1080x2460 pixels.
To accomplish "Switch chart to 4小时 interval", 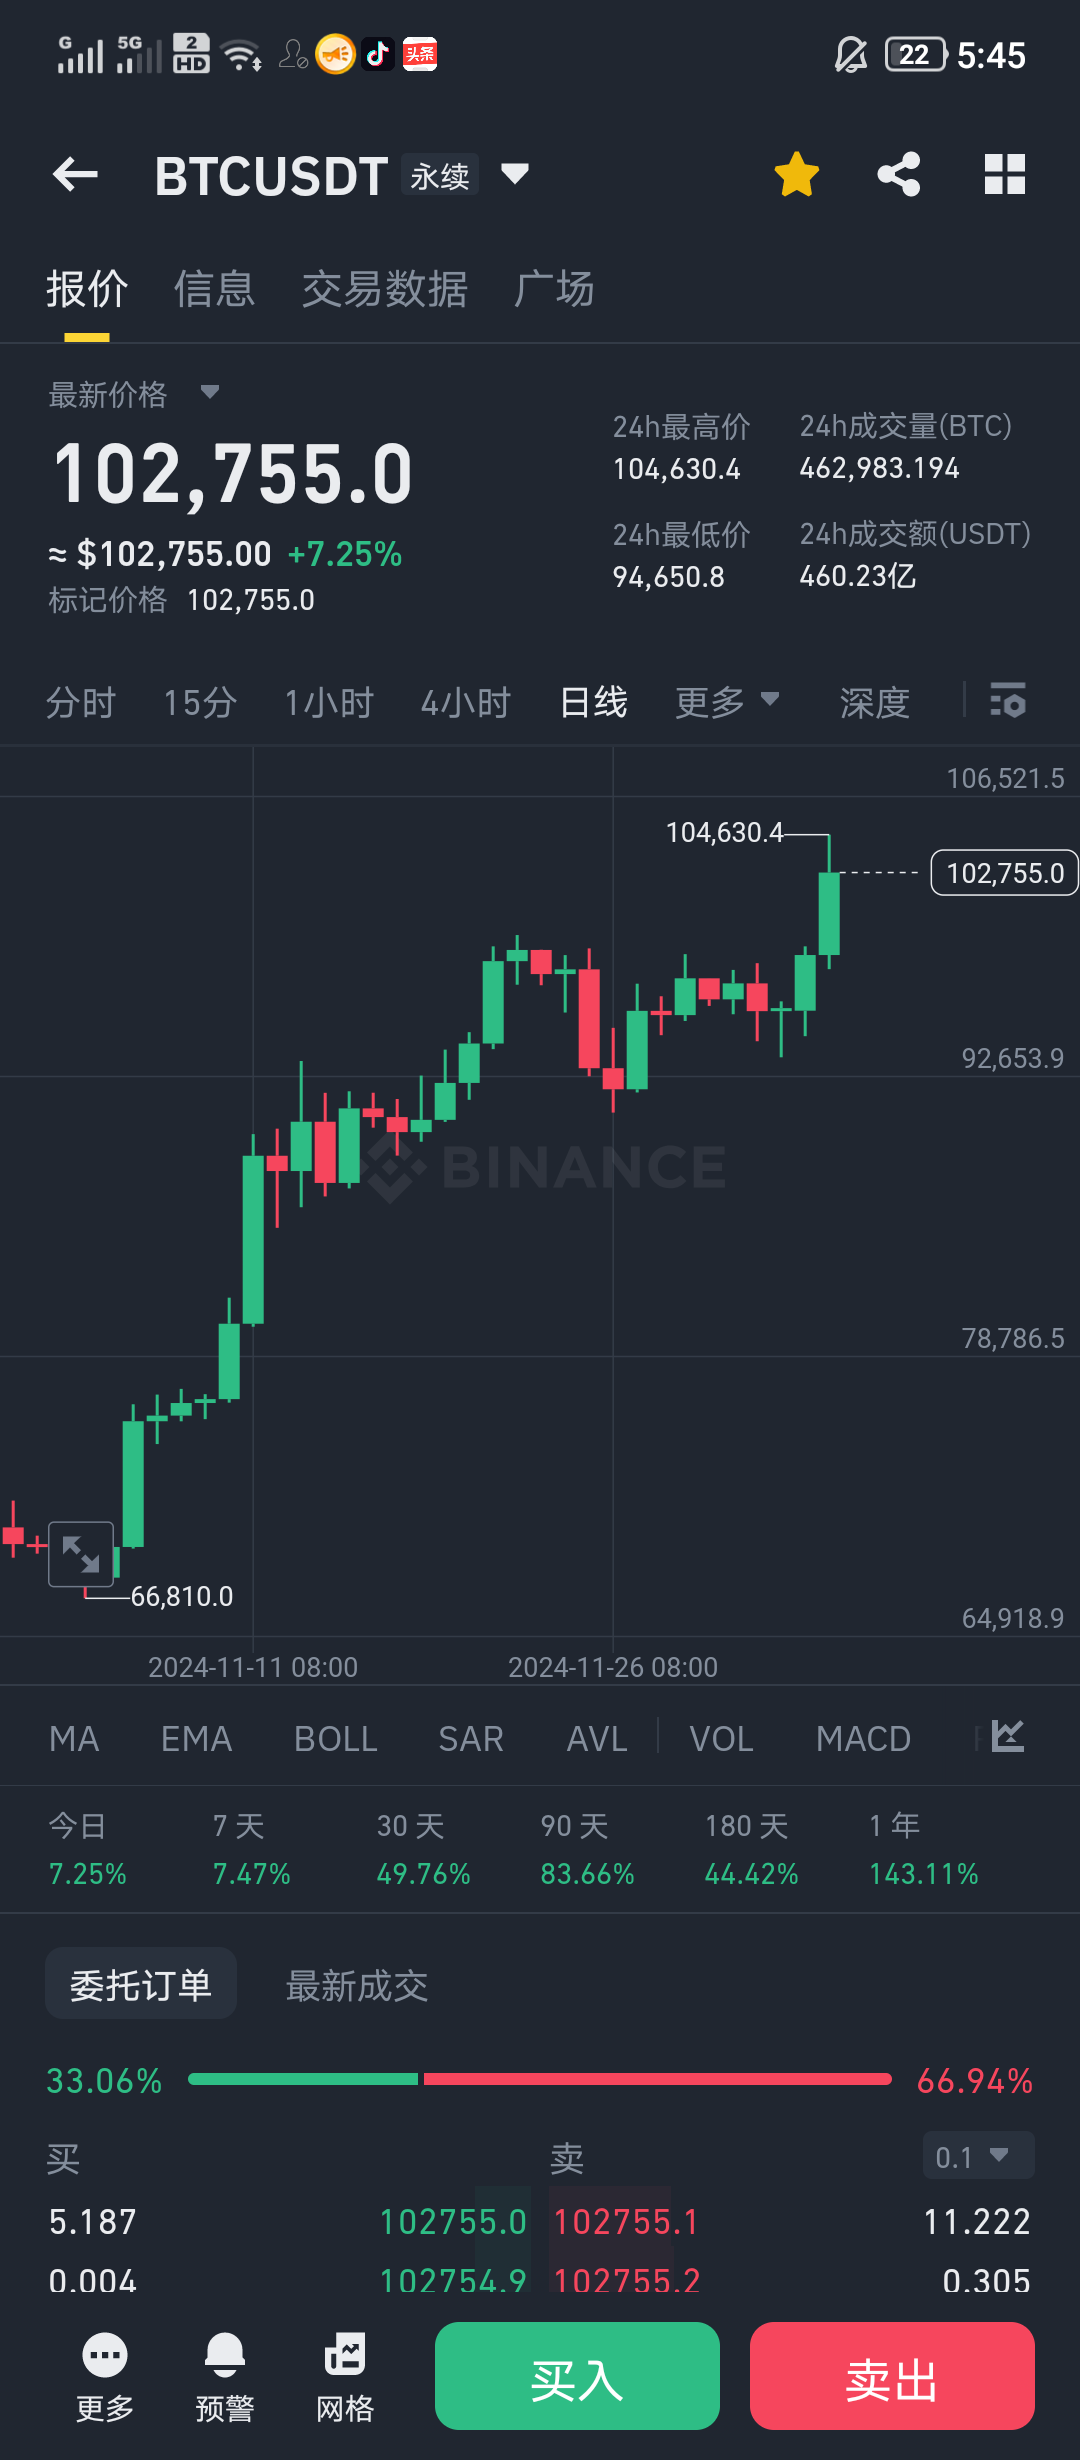I will tap(466, 703).
